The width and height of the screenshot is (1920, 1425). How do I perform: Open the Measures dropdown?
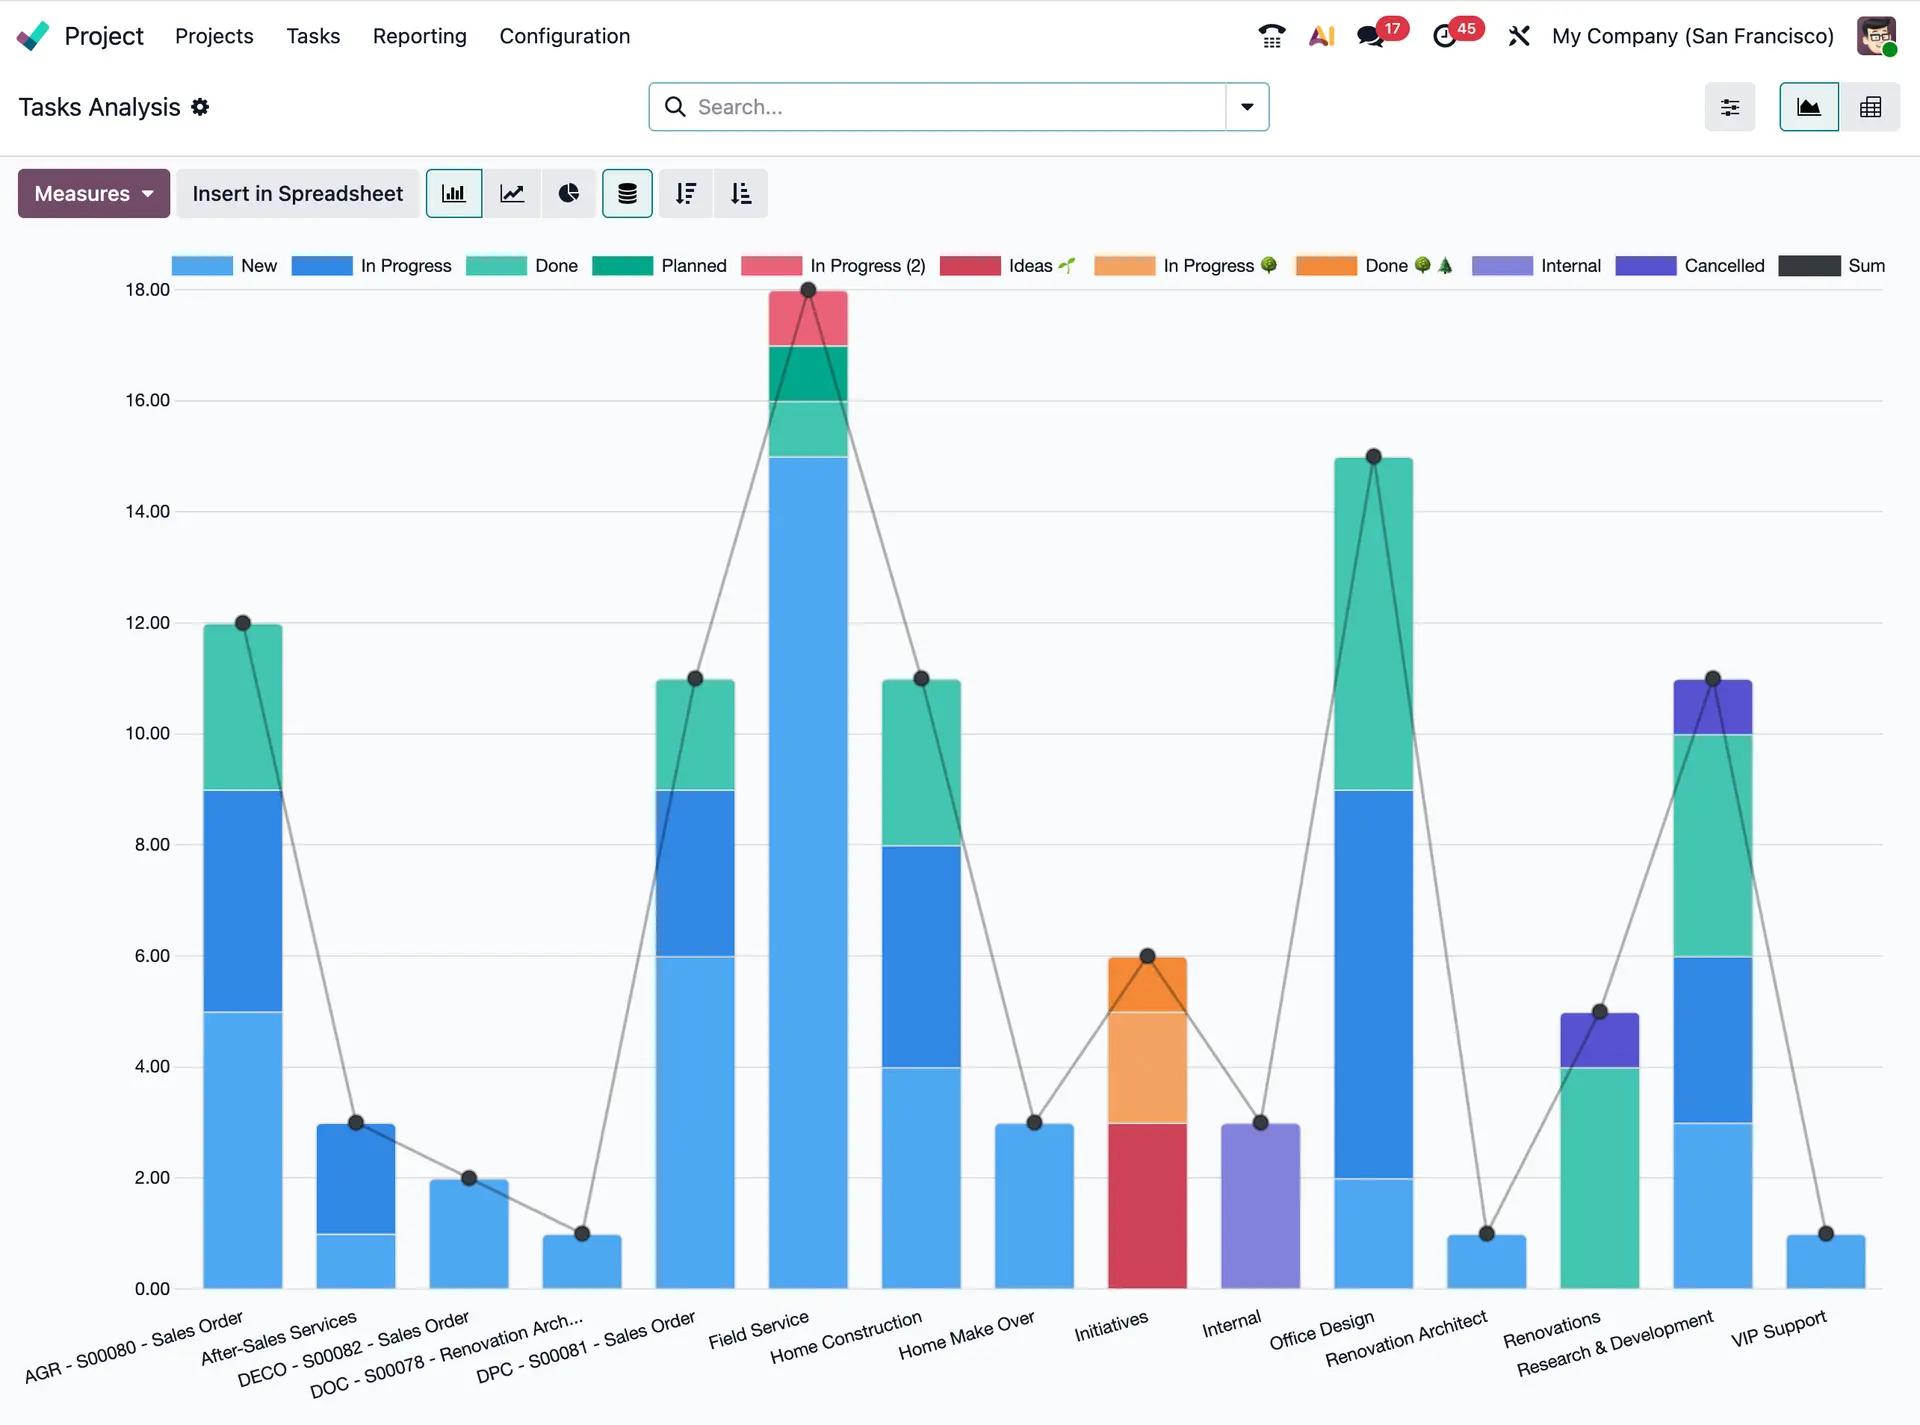(94, 193)
